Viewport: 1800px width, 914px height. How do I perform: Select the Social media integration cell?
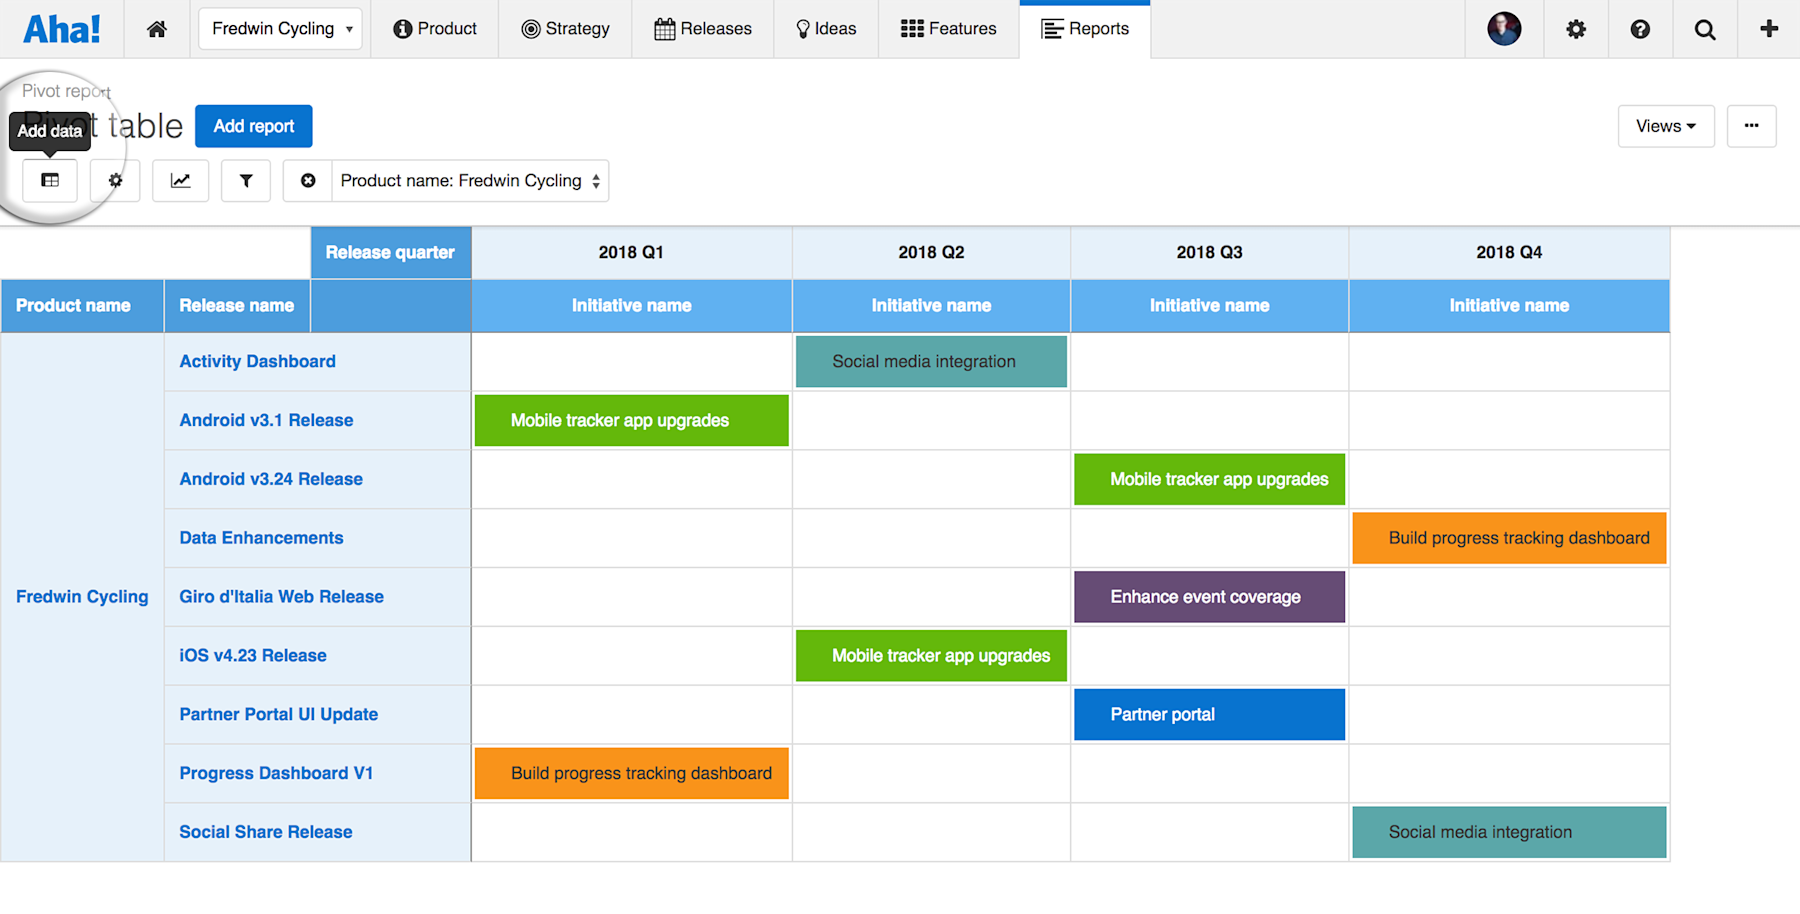(x=930, y=361)
